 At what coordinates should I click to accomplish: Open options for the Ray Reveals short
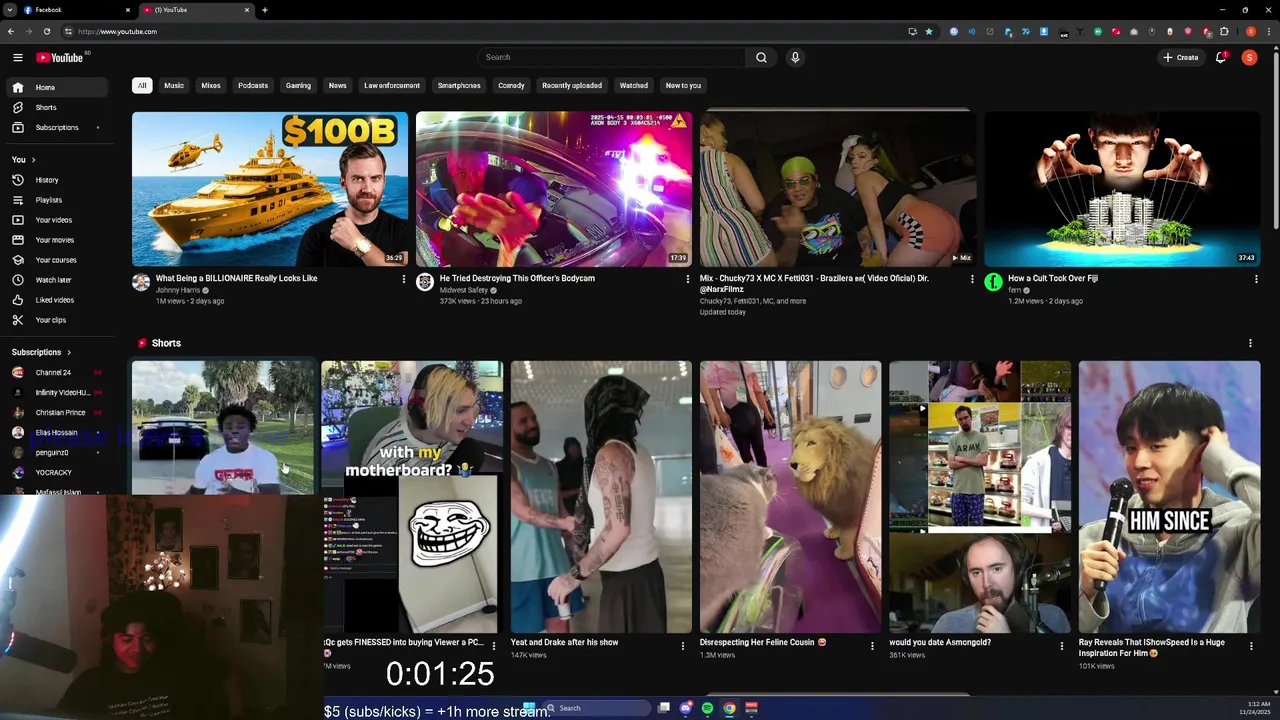pos(1251,646)
